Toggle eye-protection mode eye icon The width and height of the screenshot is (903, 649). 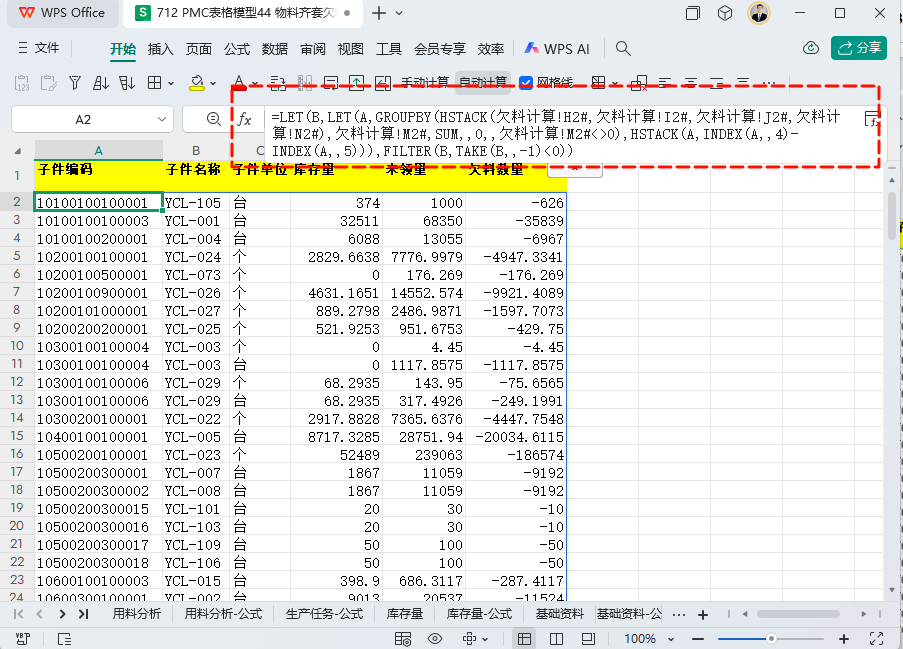tap(435, 639)
